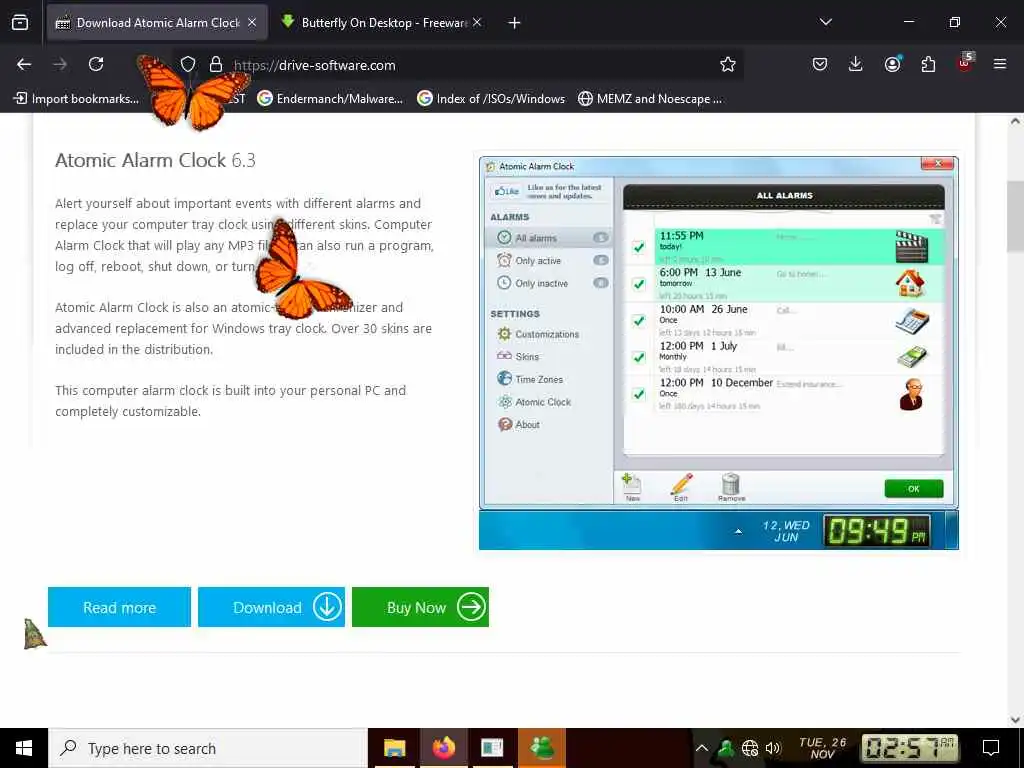Screen dimensions: 1024x768
Task: Toggle checkbox for the 10 December alarm
Action: (639, 394)
